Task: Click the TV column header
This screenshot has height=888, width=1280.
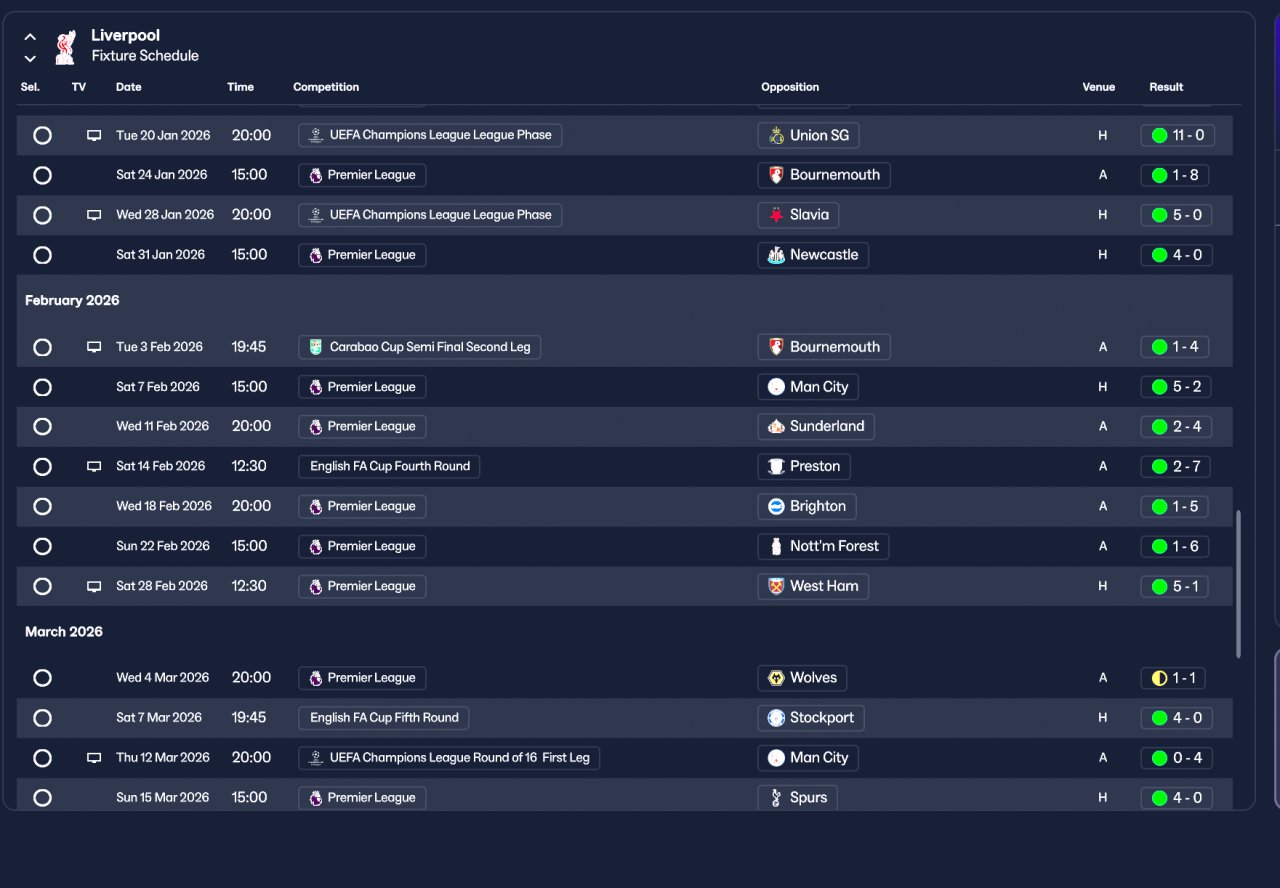Action: (79, 87)
